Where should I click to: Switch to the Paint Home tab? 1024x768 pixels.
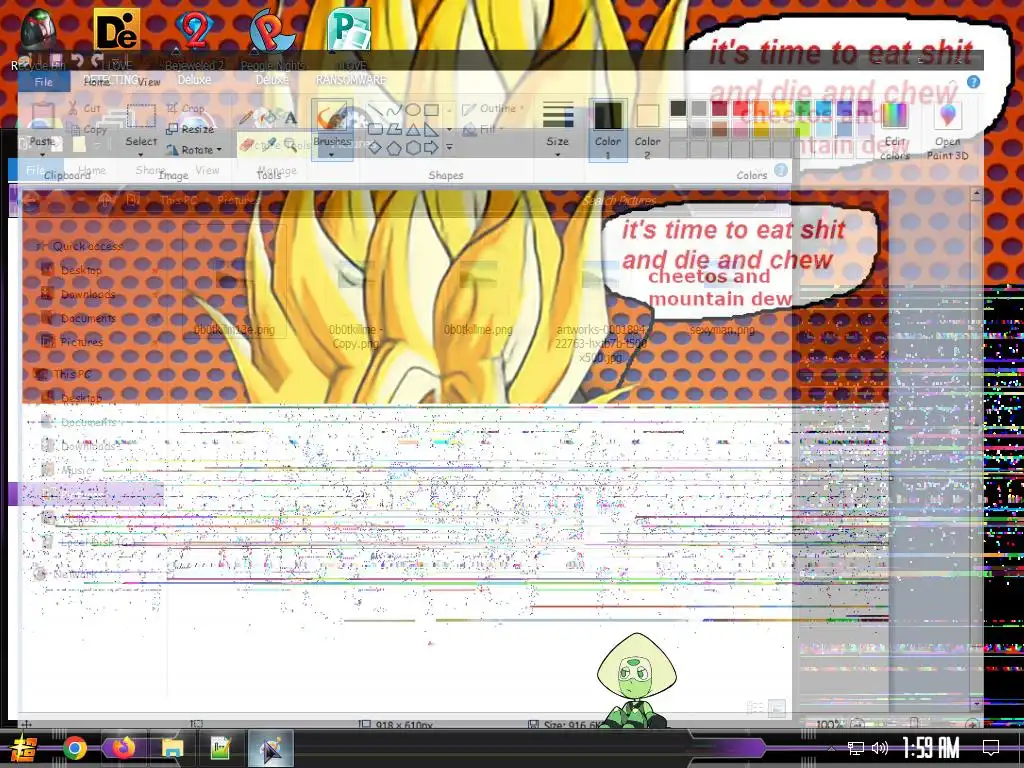click(97, 82)
